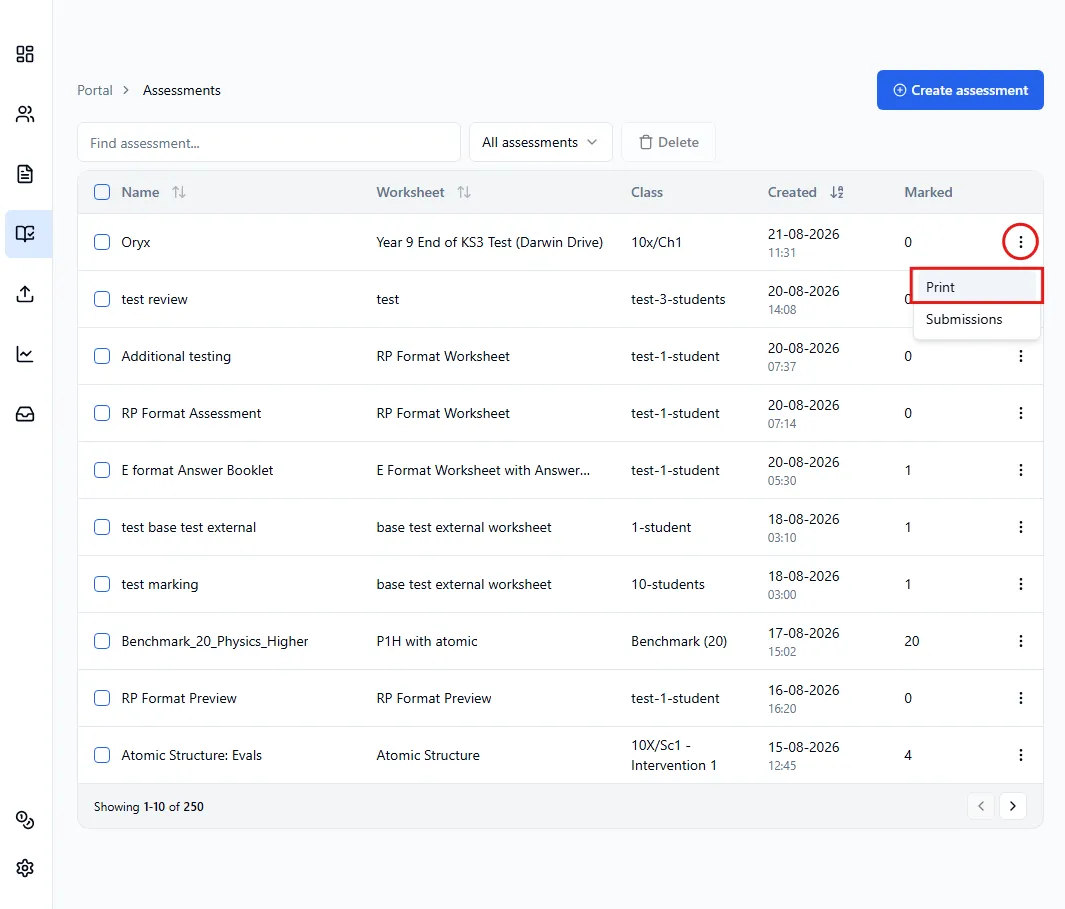Open the document worksheets icon in sidebar
This screenshot has height=909, width=1065.
point(25,174)
